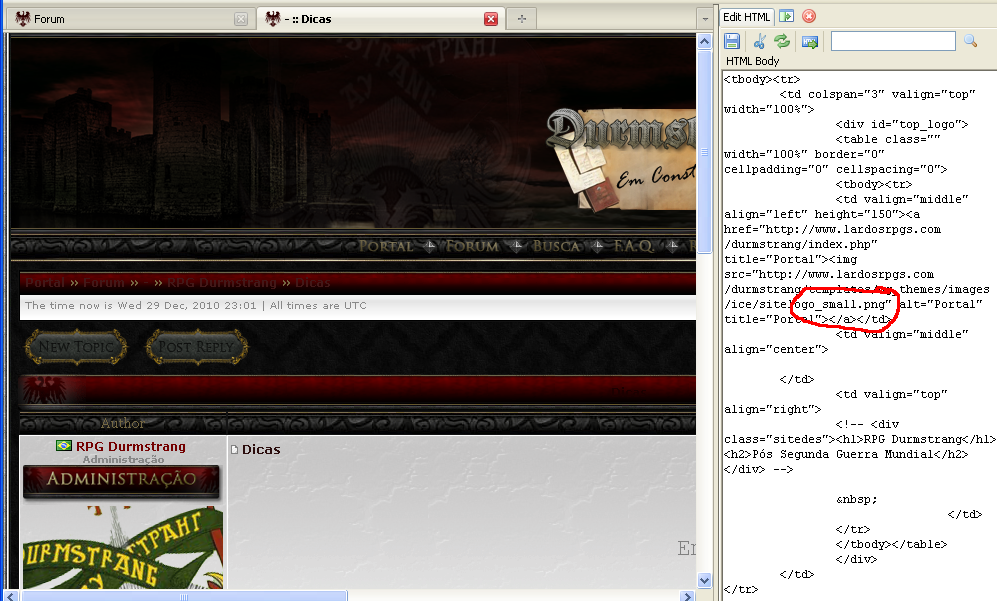Go to Busca in the navigation bar
This screenshot has width=997, height=601.
pyautogui.click(x=556, y=246)
